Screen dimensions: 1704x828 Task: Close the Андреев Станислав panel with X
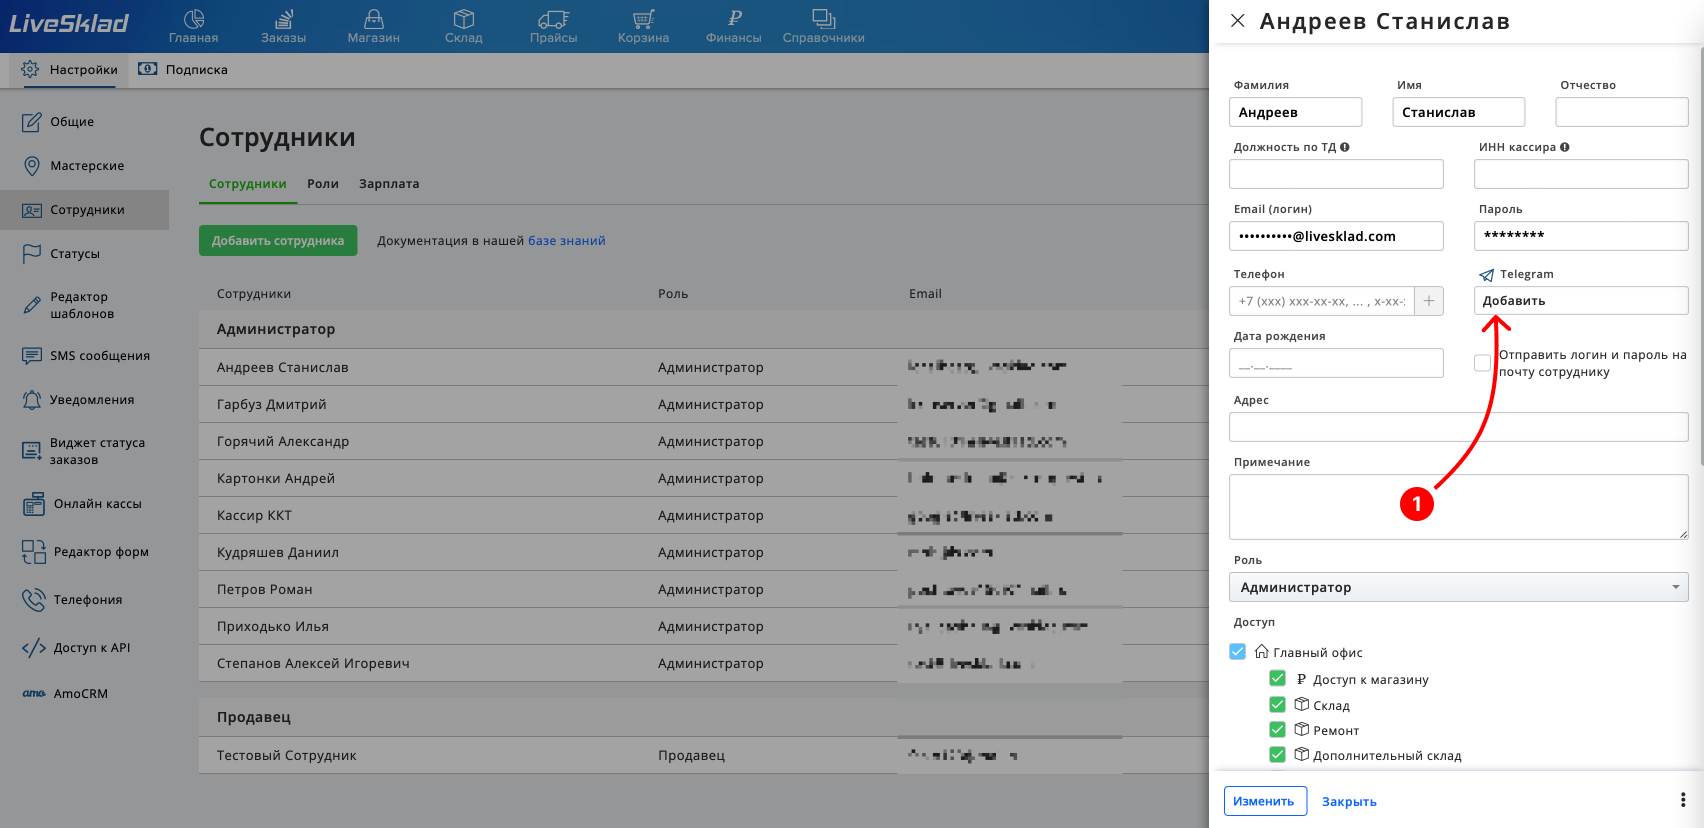pos(1238,21)
